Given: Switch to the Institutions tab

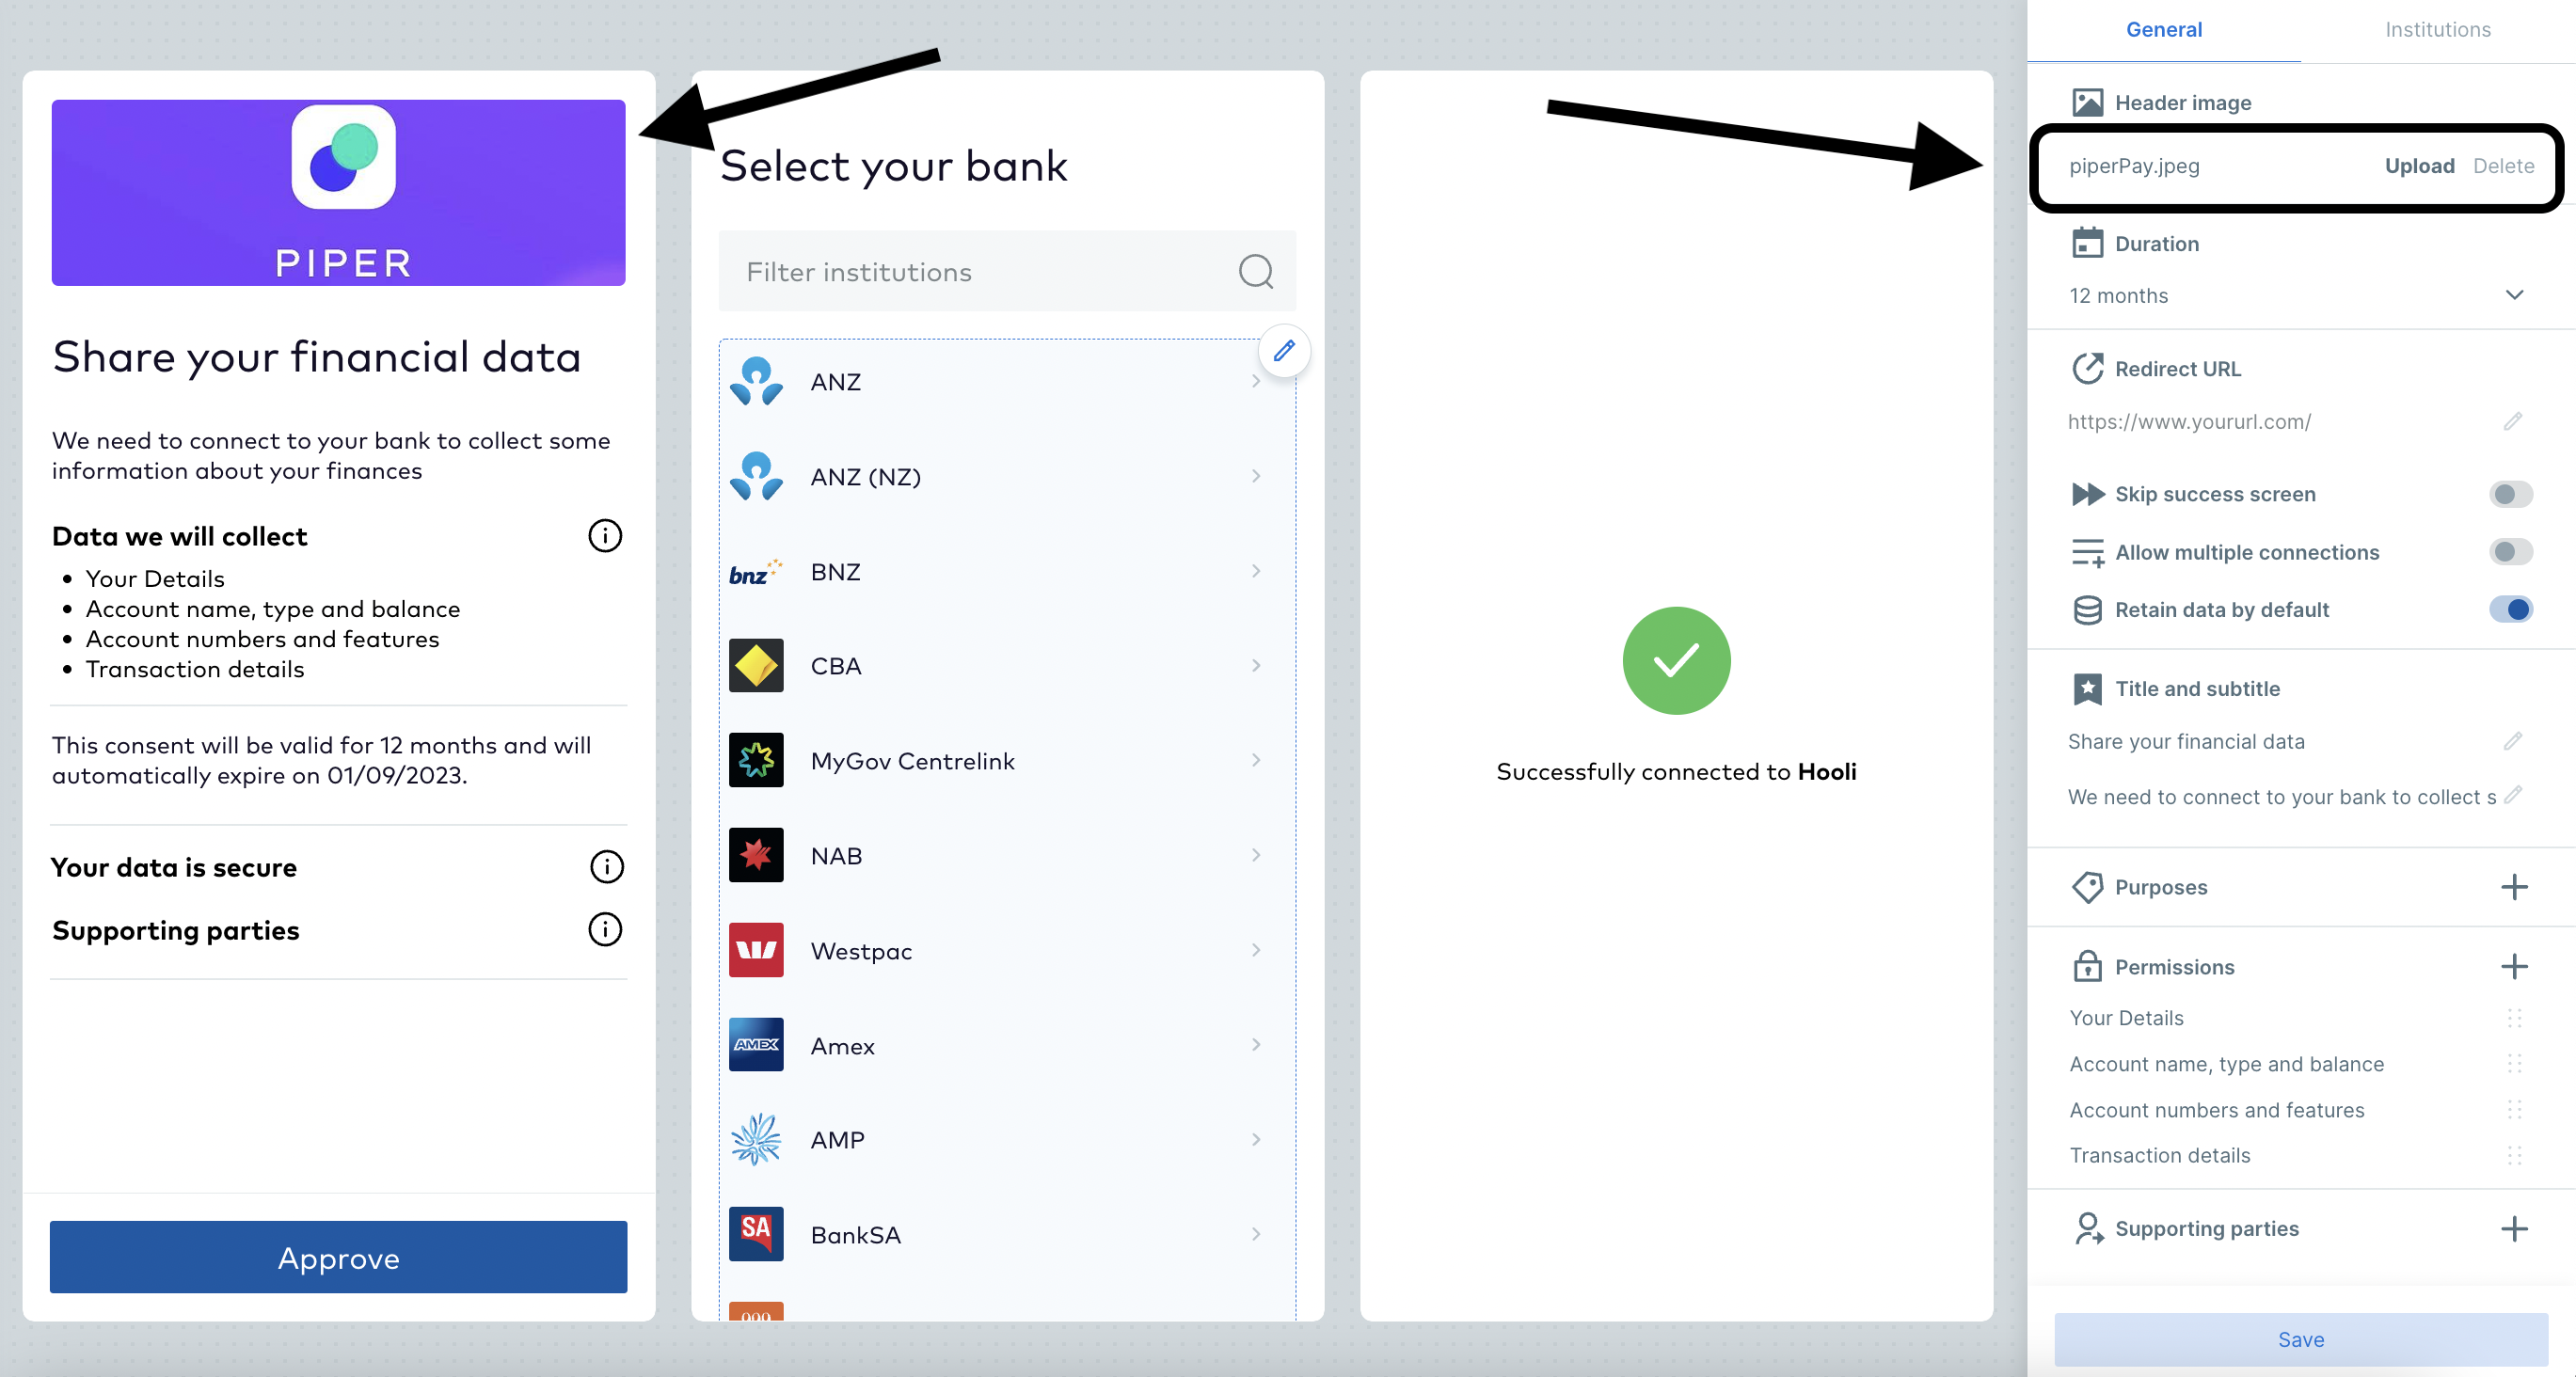Looking at the screenshot, I should [2437, 30].
